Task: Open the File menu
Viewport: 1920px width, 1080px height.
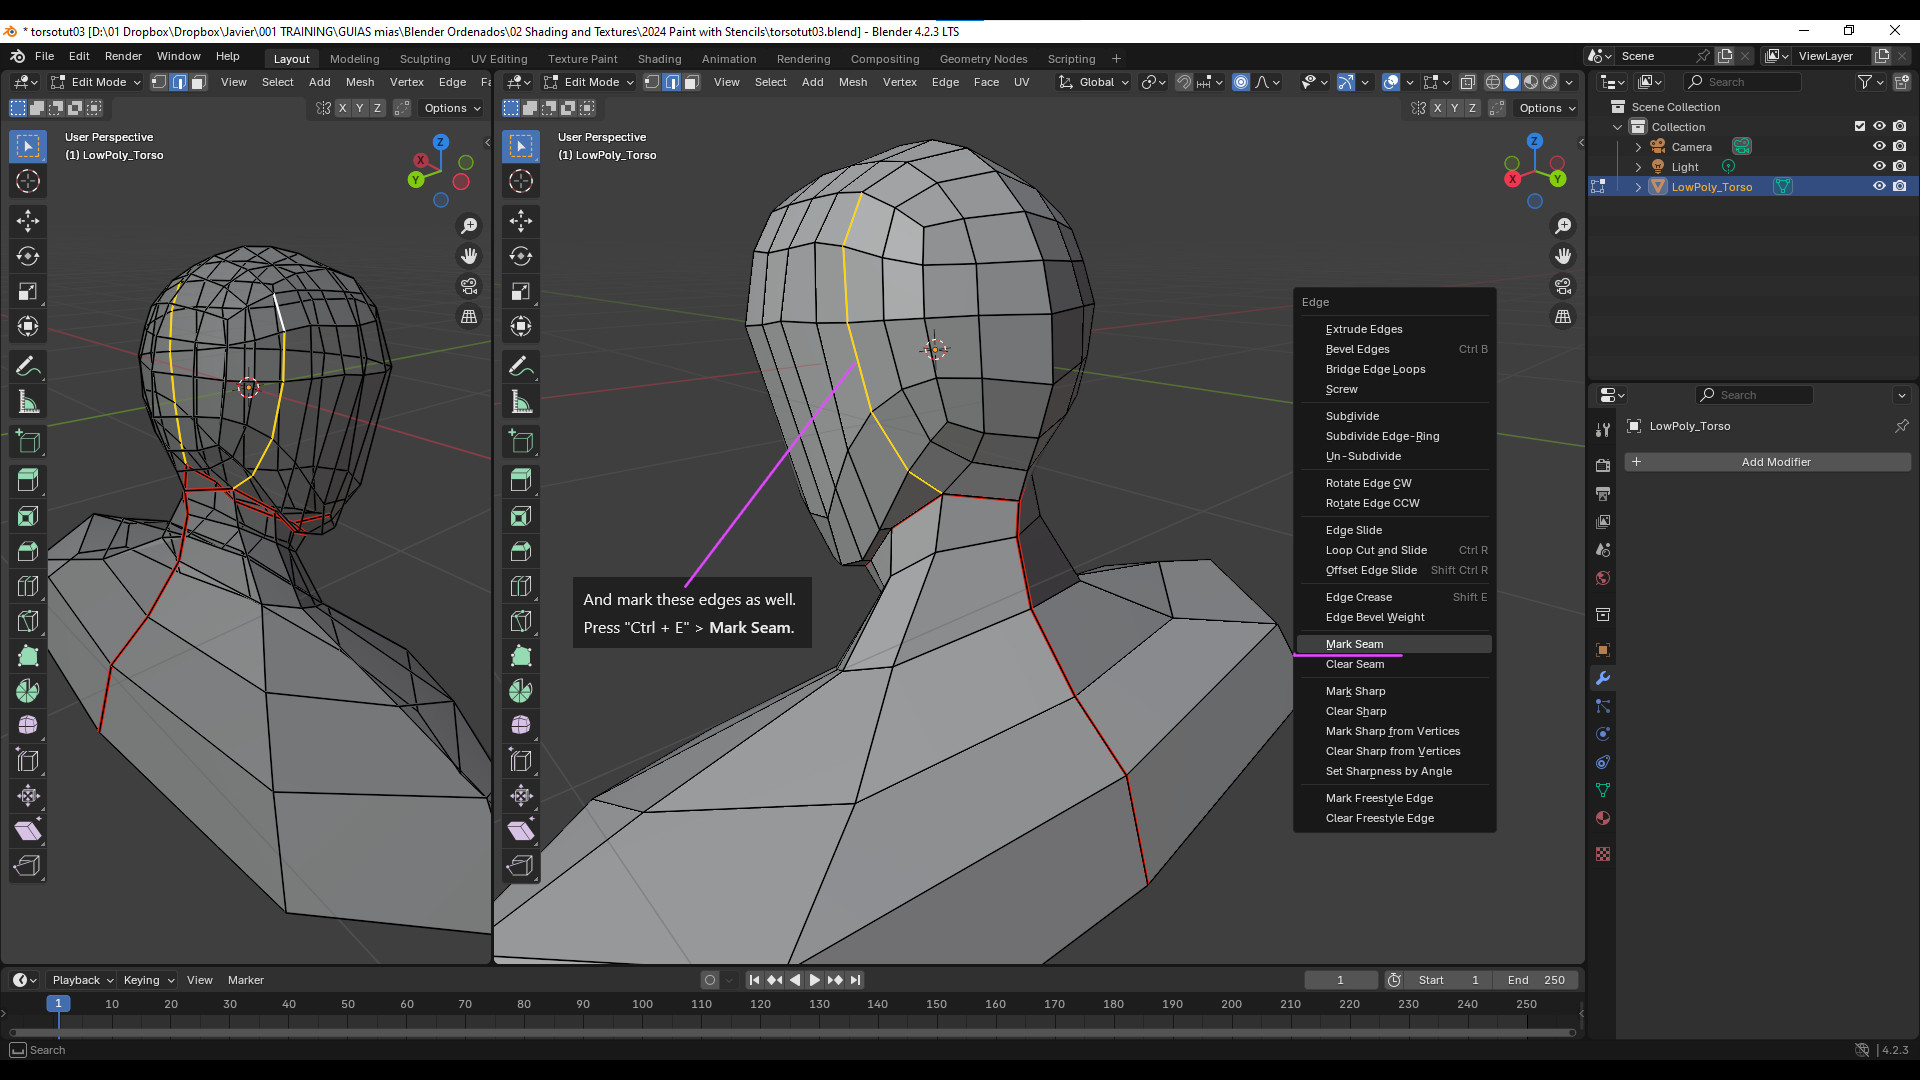Action: 45,56
